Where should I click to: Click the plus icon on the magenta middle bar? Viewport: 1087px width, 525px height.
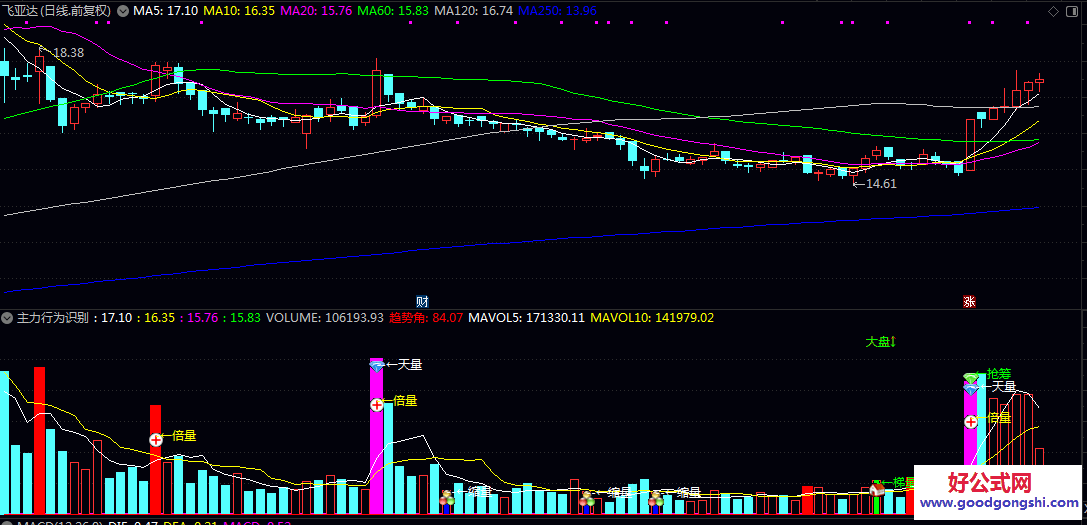376,404
